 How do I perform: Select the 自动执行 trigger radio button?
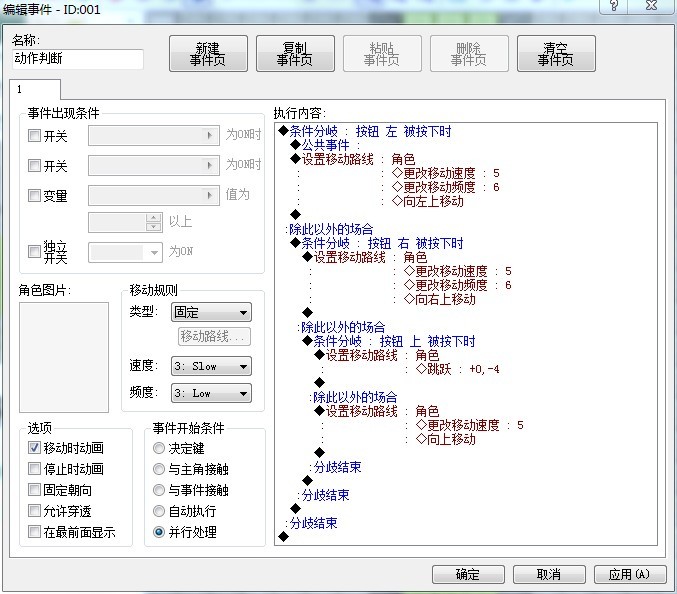tap(159, 511)
